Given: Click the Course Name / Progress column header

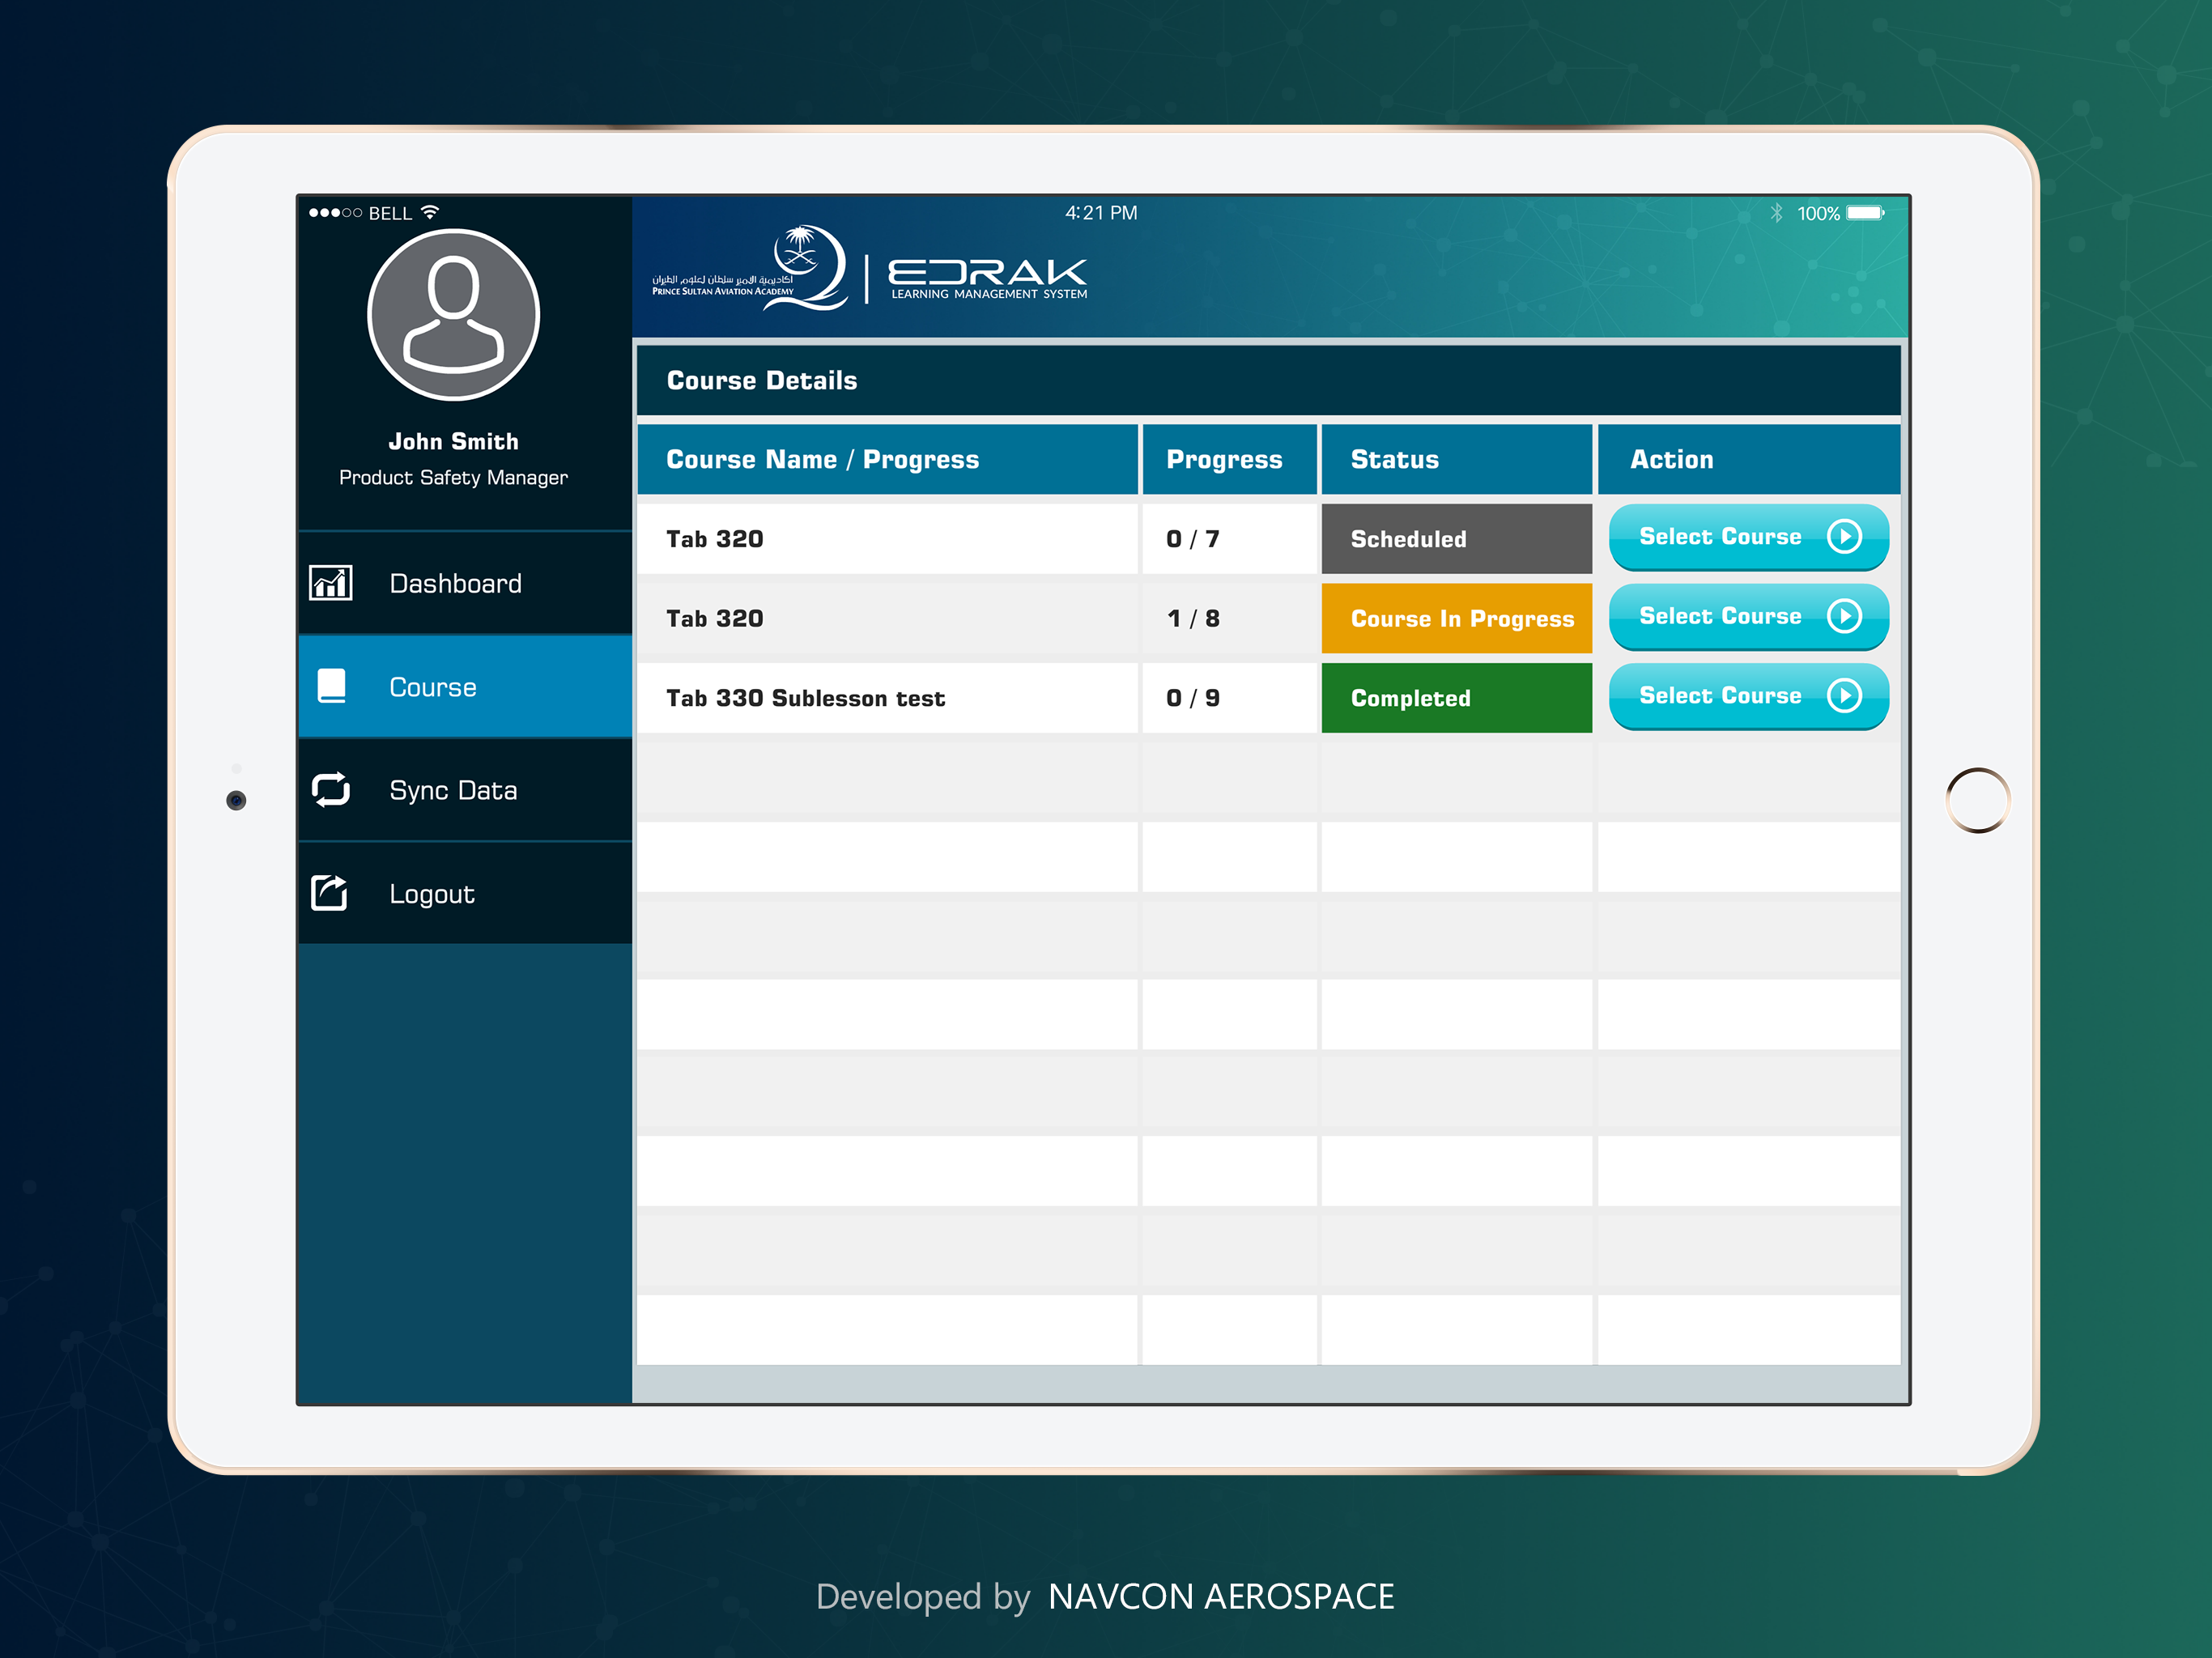Looking at the screenshot, I should [822, 460].
